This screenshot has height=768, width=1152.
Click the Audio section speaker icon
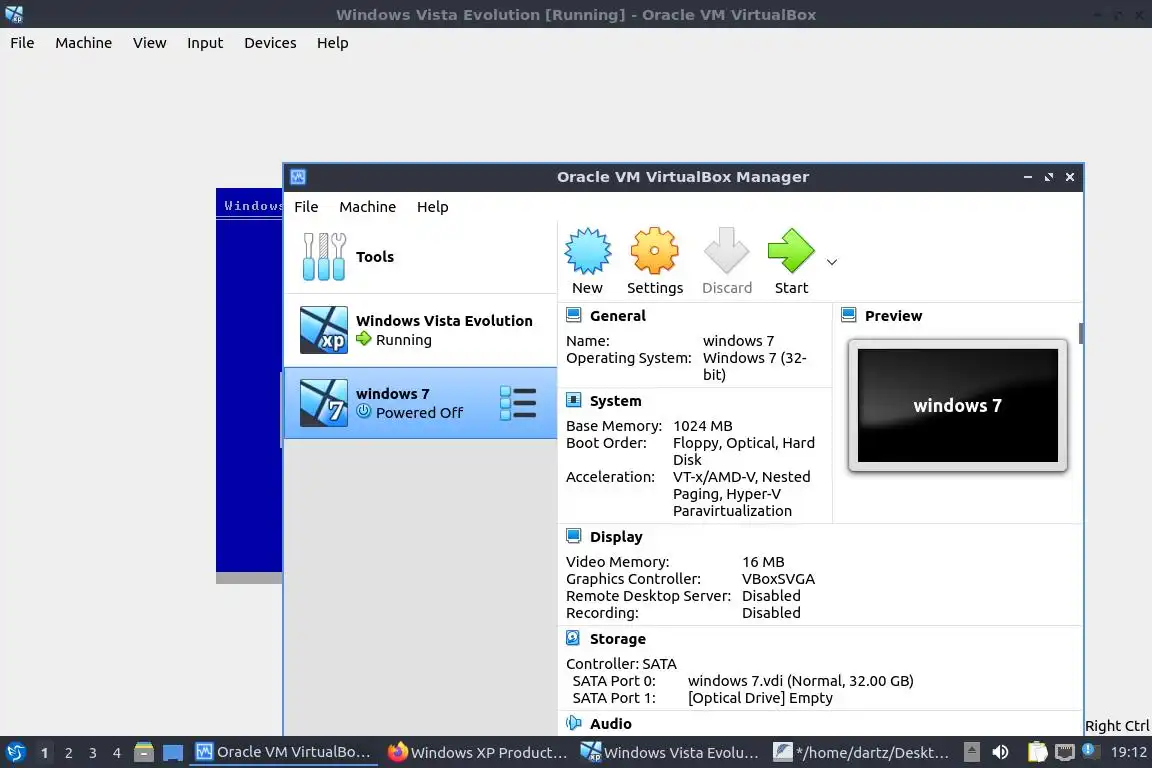point(574,723)
